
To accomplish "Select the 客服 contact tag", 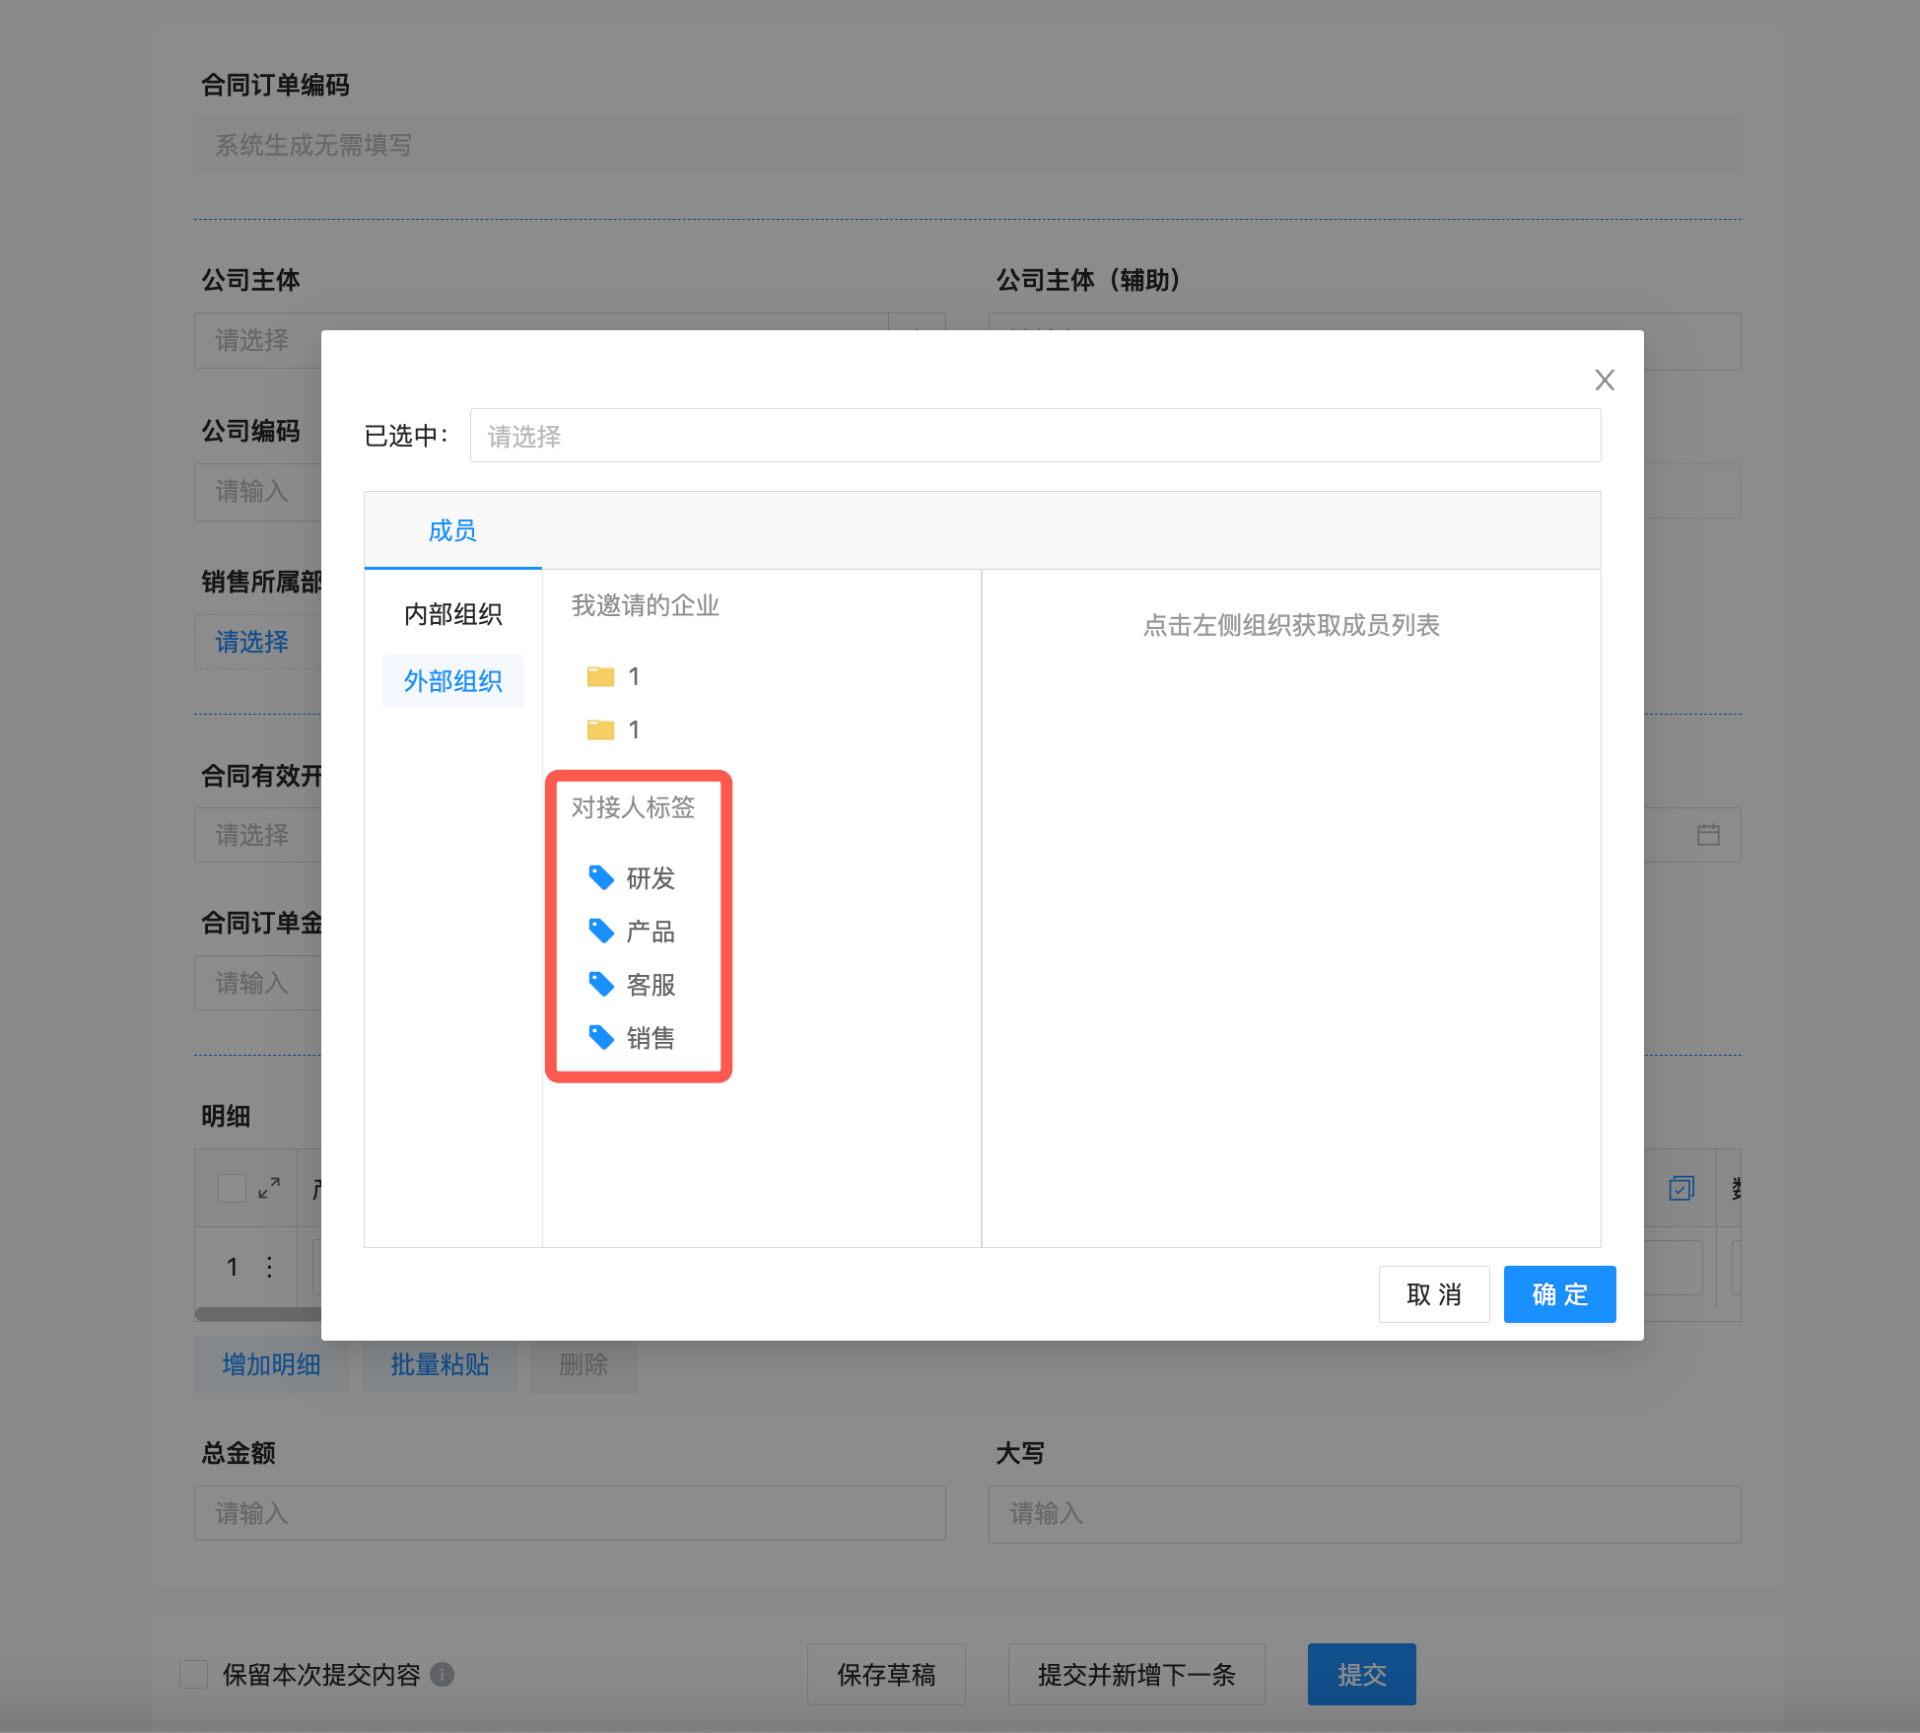I will click(x=650, y=985).
